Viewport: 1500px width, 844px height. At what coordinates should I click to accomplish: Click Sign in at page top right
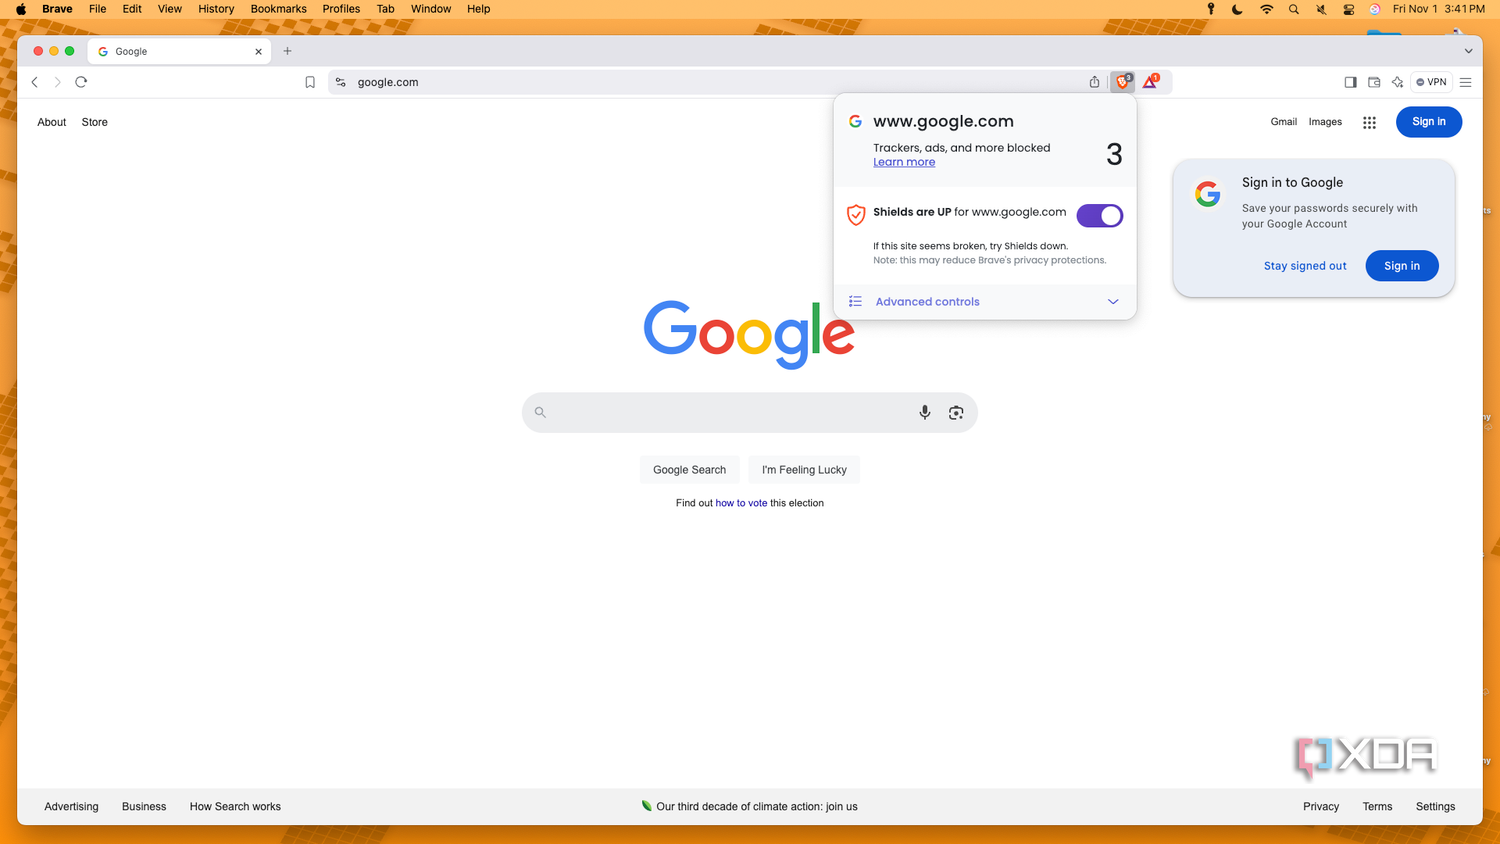[x=1428, y=122]
